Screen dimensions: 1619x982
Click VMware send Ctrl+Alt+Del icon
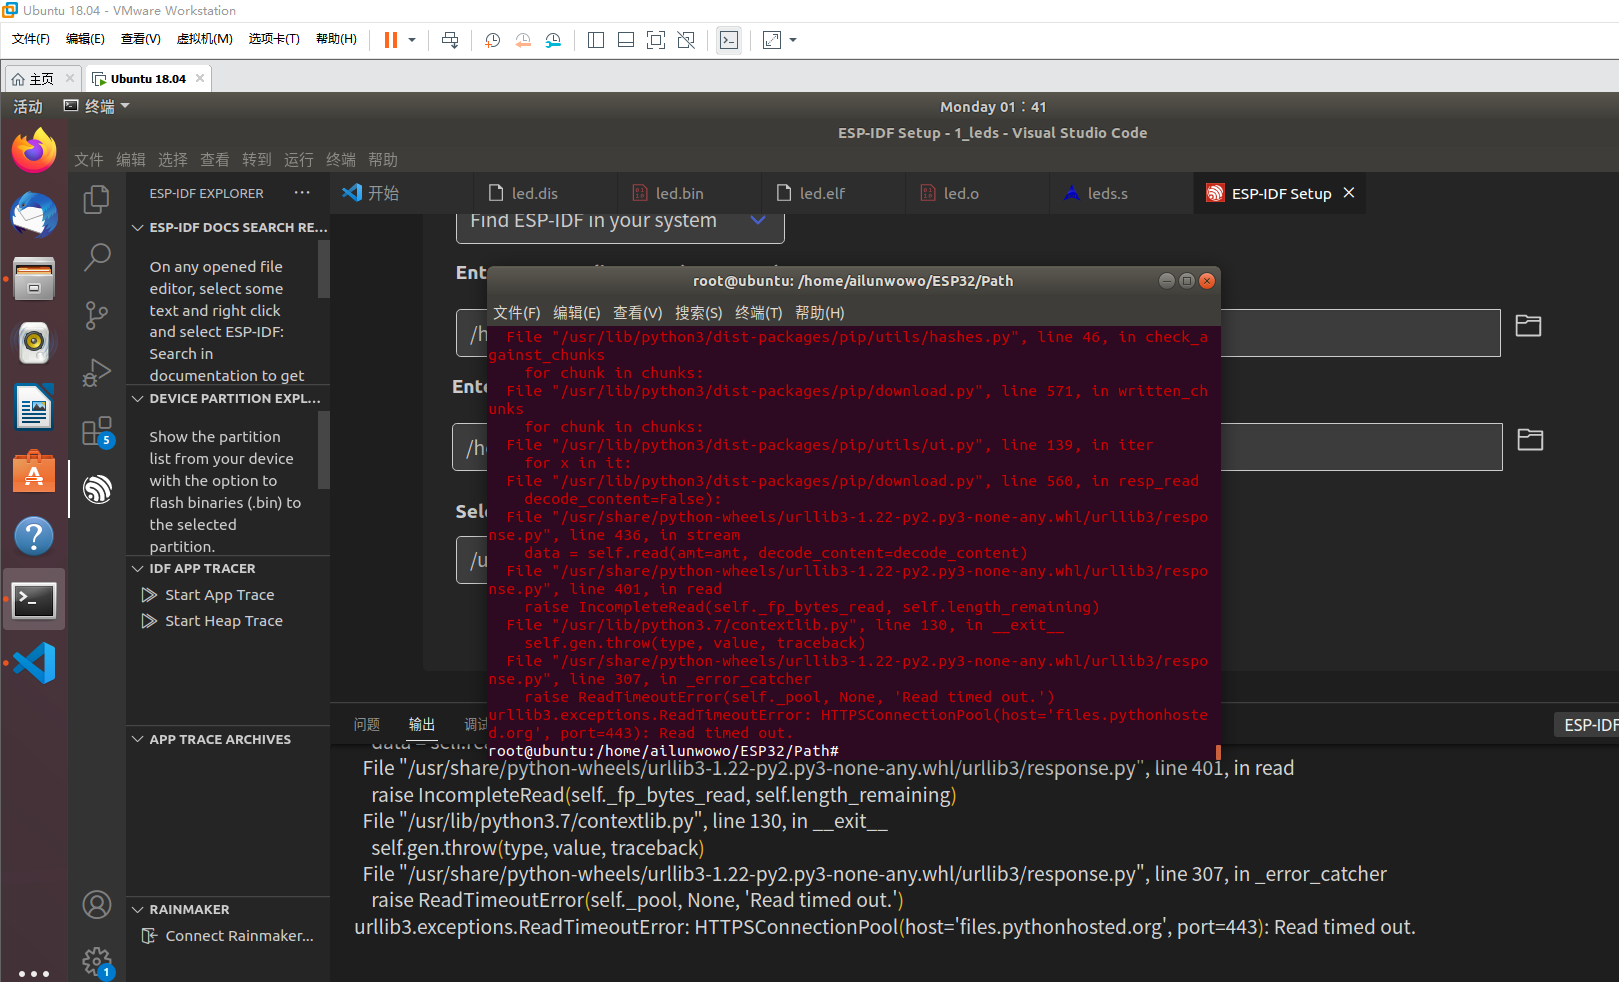[450, 40]
